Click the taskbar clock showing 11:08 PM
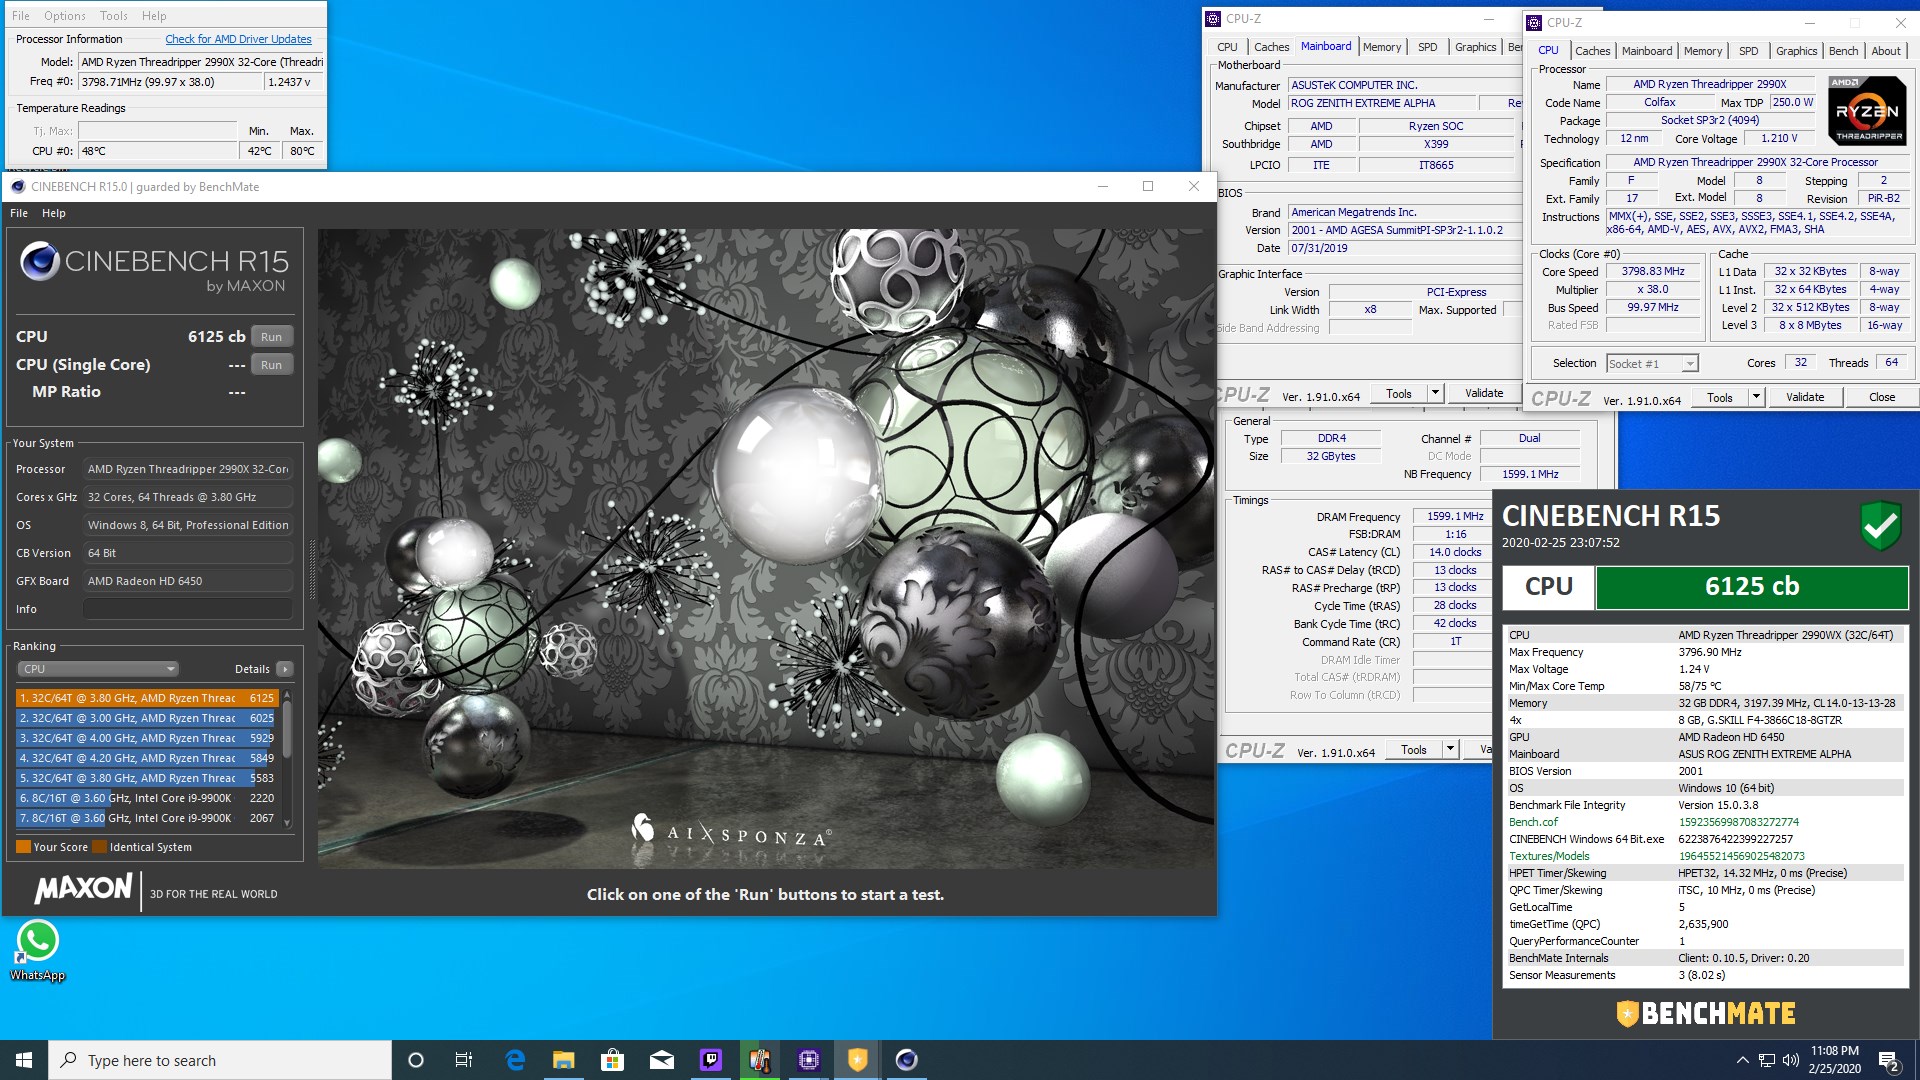 point(1834,1060)
